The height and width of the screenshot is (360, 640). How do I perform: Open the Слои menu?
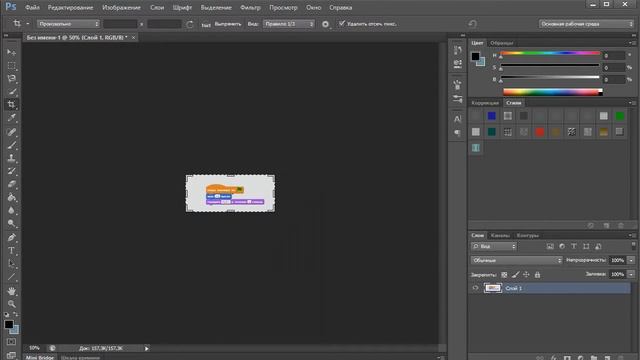157,7
